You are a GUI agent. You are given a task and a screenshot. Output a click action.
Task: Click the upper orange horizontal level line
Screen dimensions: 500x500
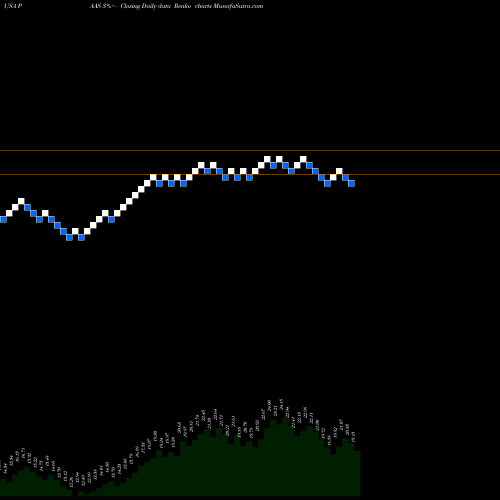pos(250,151)
